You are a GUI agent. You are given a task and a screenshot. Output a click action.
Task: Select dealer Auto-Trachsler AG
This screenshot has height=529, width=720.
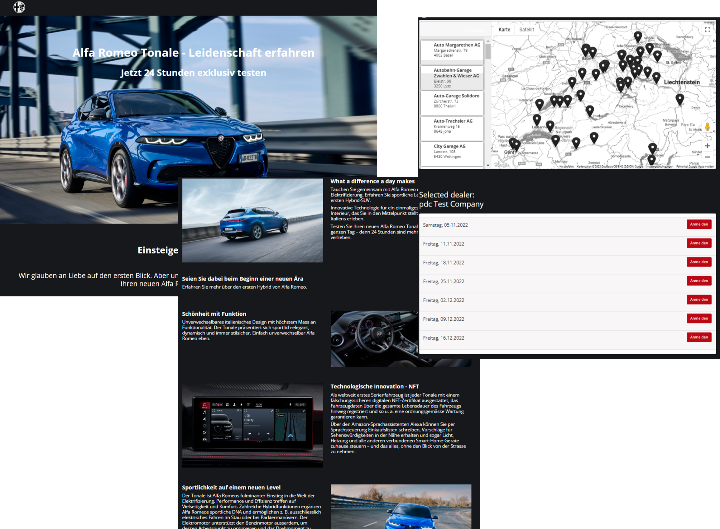452,128
